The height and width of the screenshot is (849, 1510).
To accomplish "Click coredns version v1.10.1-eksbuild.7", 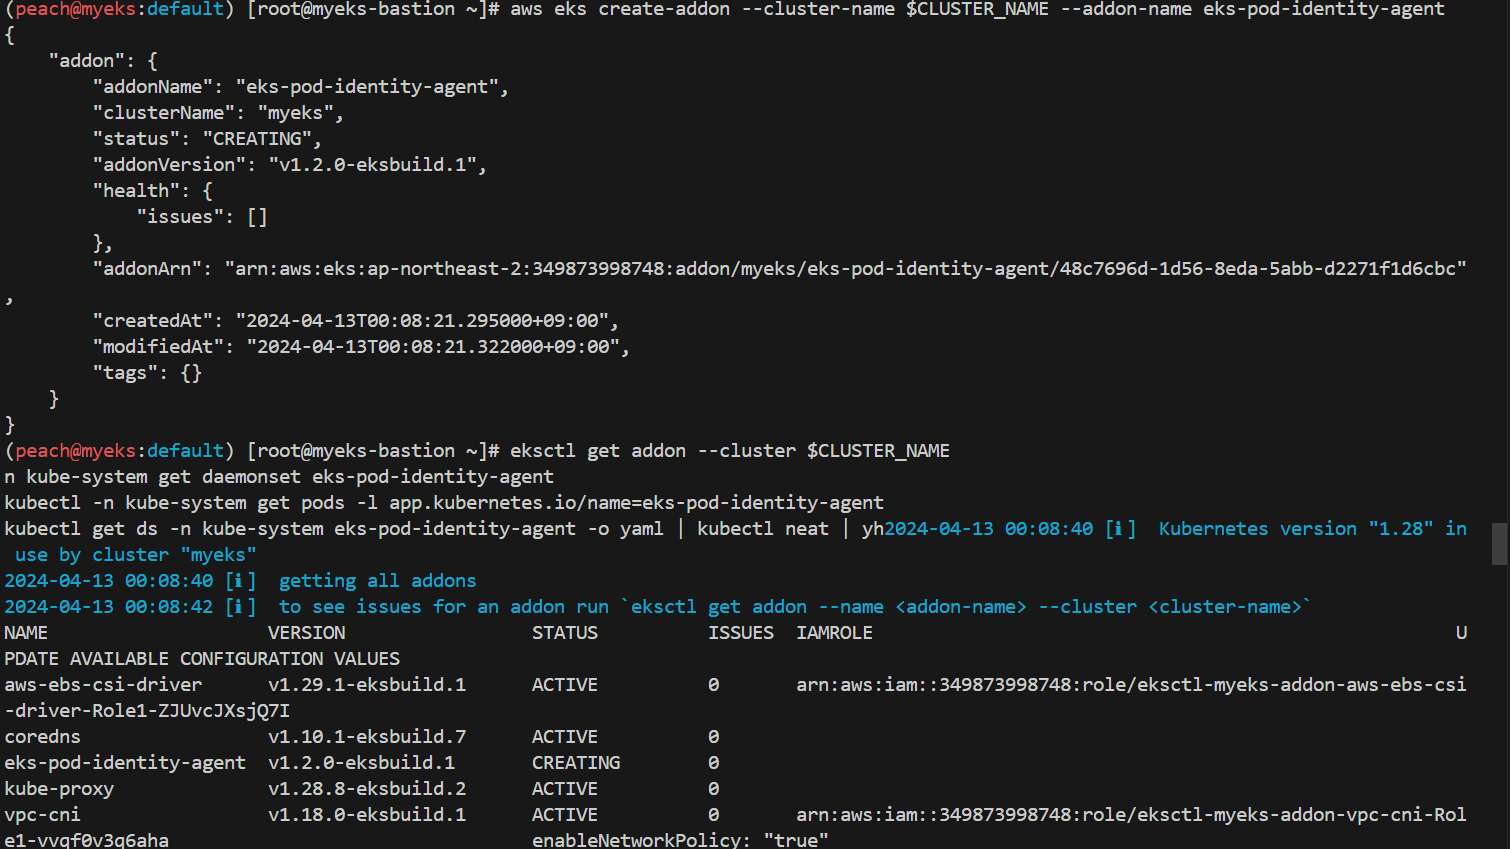I will click(x=367, y=737).
